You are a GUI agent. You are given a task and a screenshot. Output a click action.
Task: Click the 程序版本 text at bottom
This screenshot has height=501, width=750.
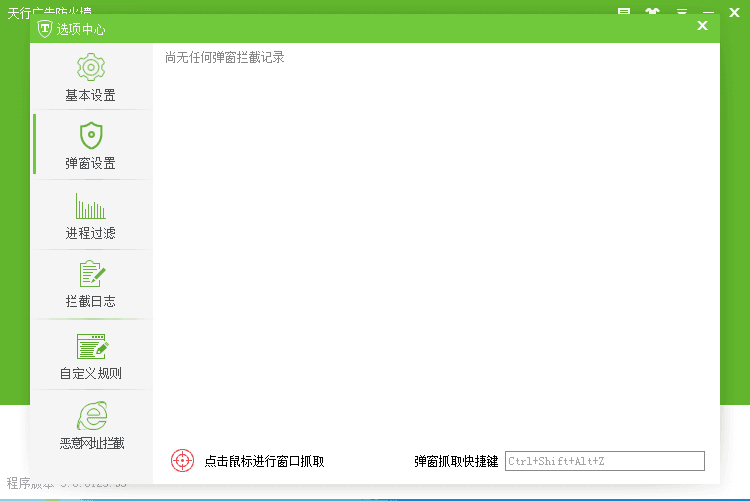click(x=20, y=483)
